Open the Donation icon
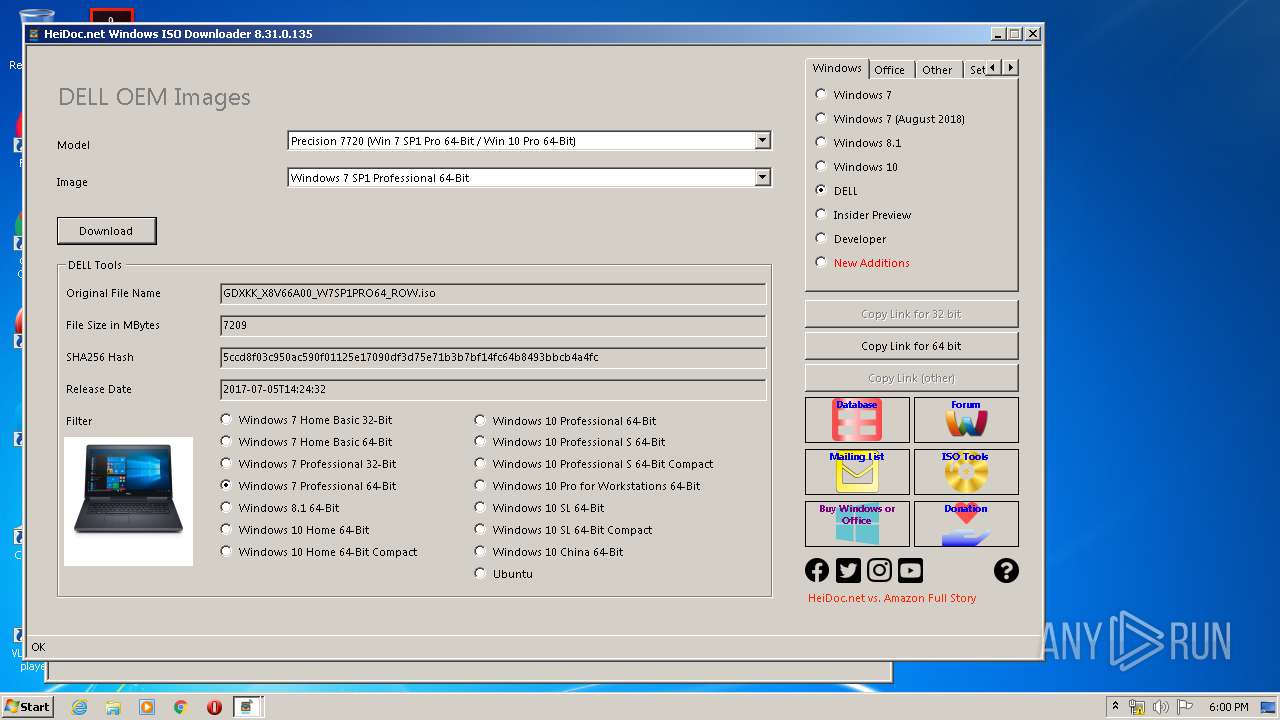This screenshot has width=1280, height=720. pos(966,524)
